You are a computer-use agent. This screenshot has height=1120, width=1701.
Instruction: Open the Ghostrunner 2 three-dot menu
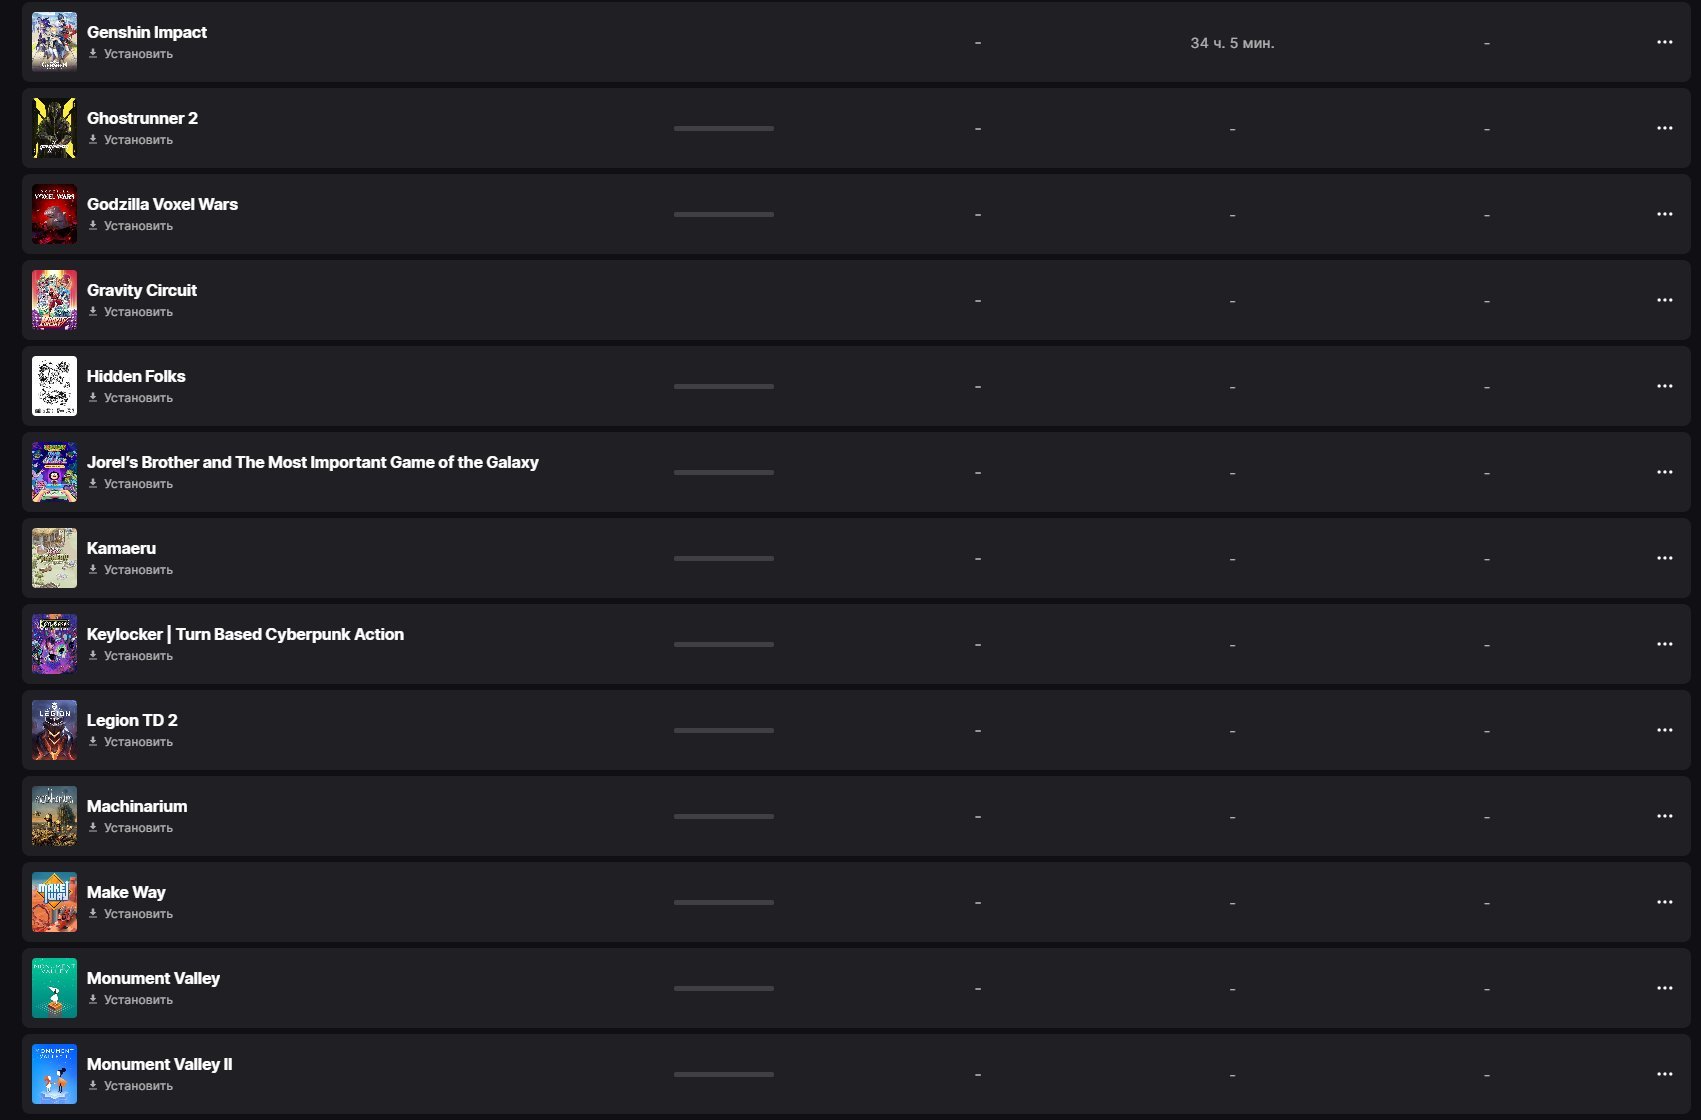1664,128
